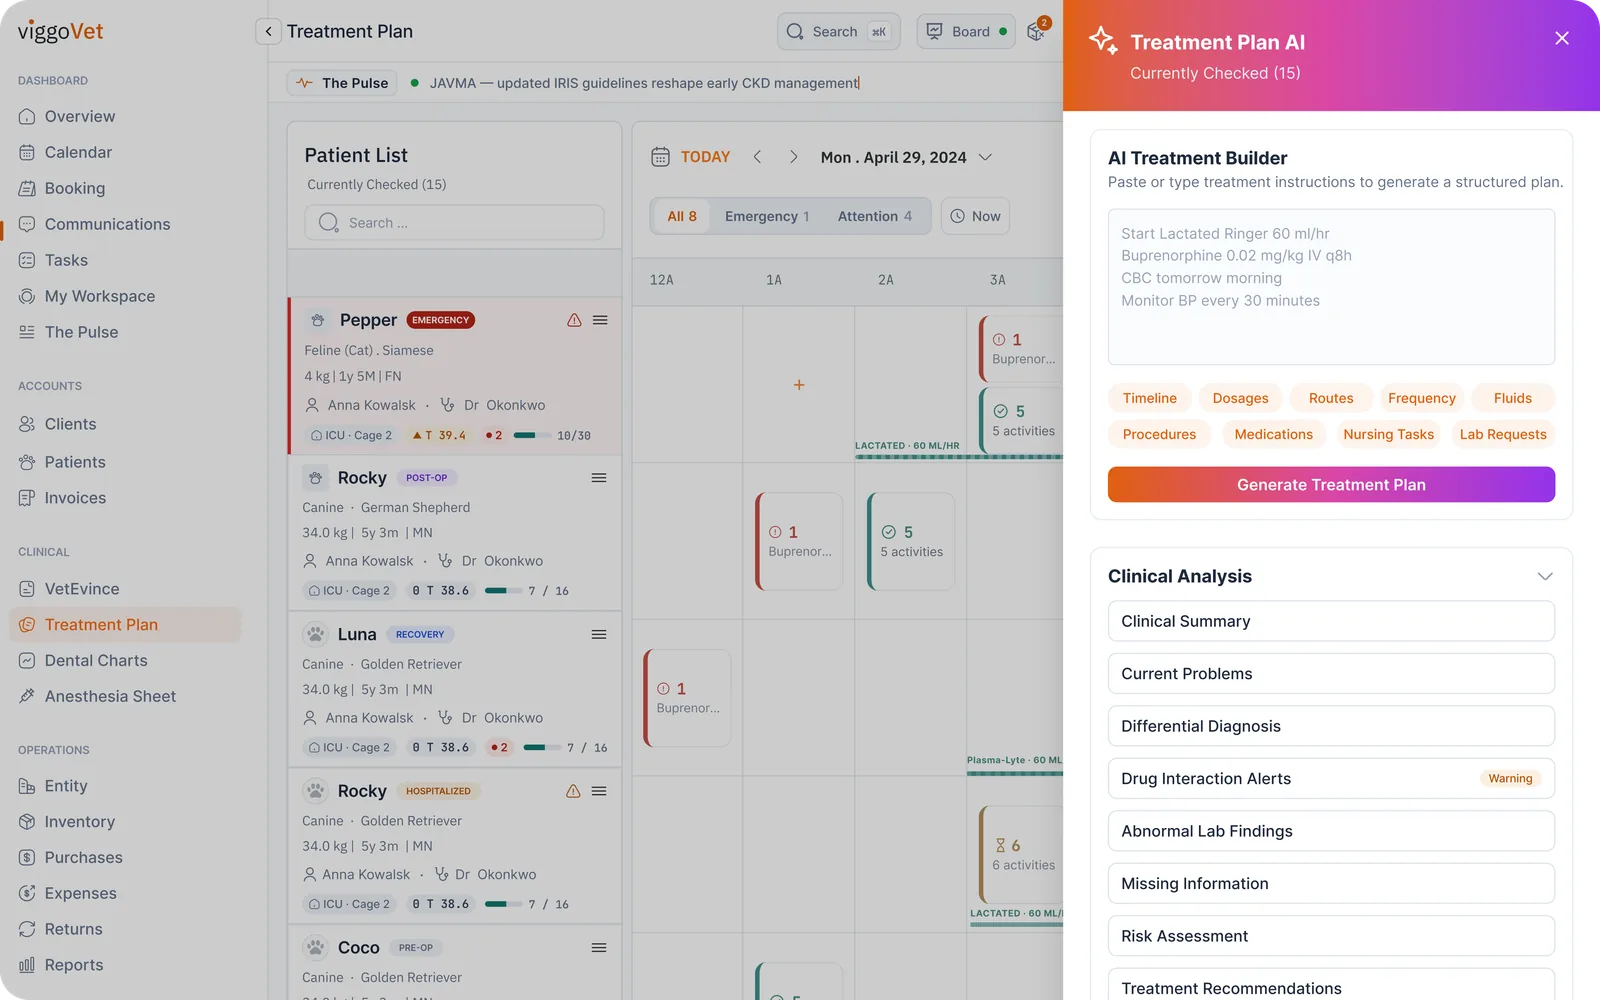Collapse the Clinical Analysis section

1544,576
